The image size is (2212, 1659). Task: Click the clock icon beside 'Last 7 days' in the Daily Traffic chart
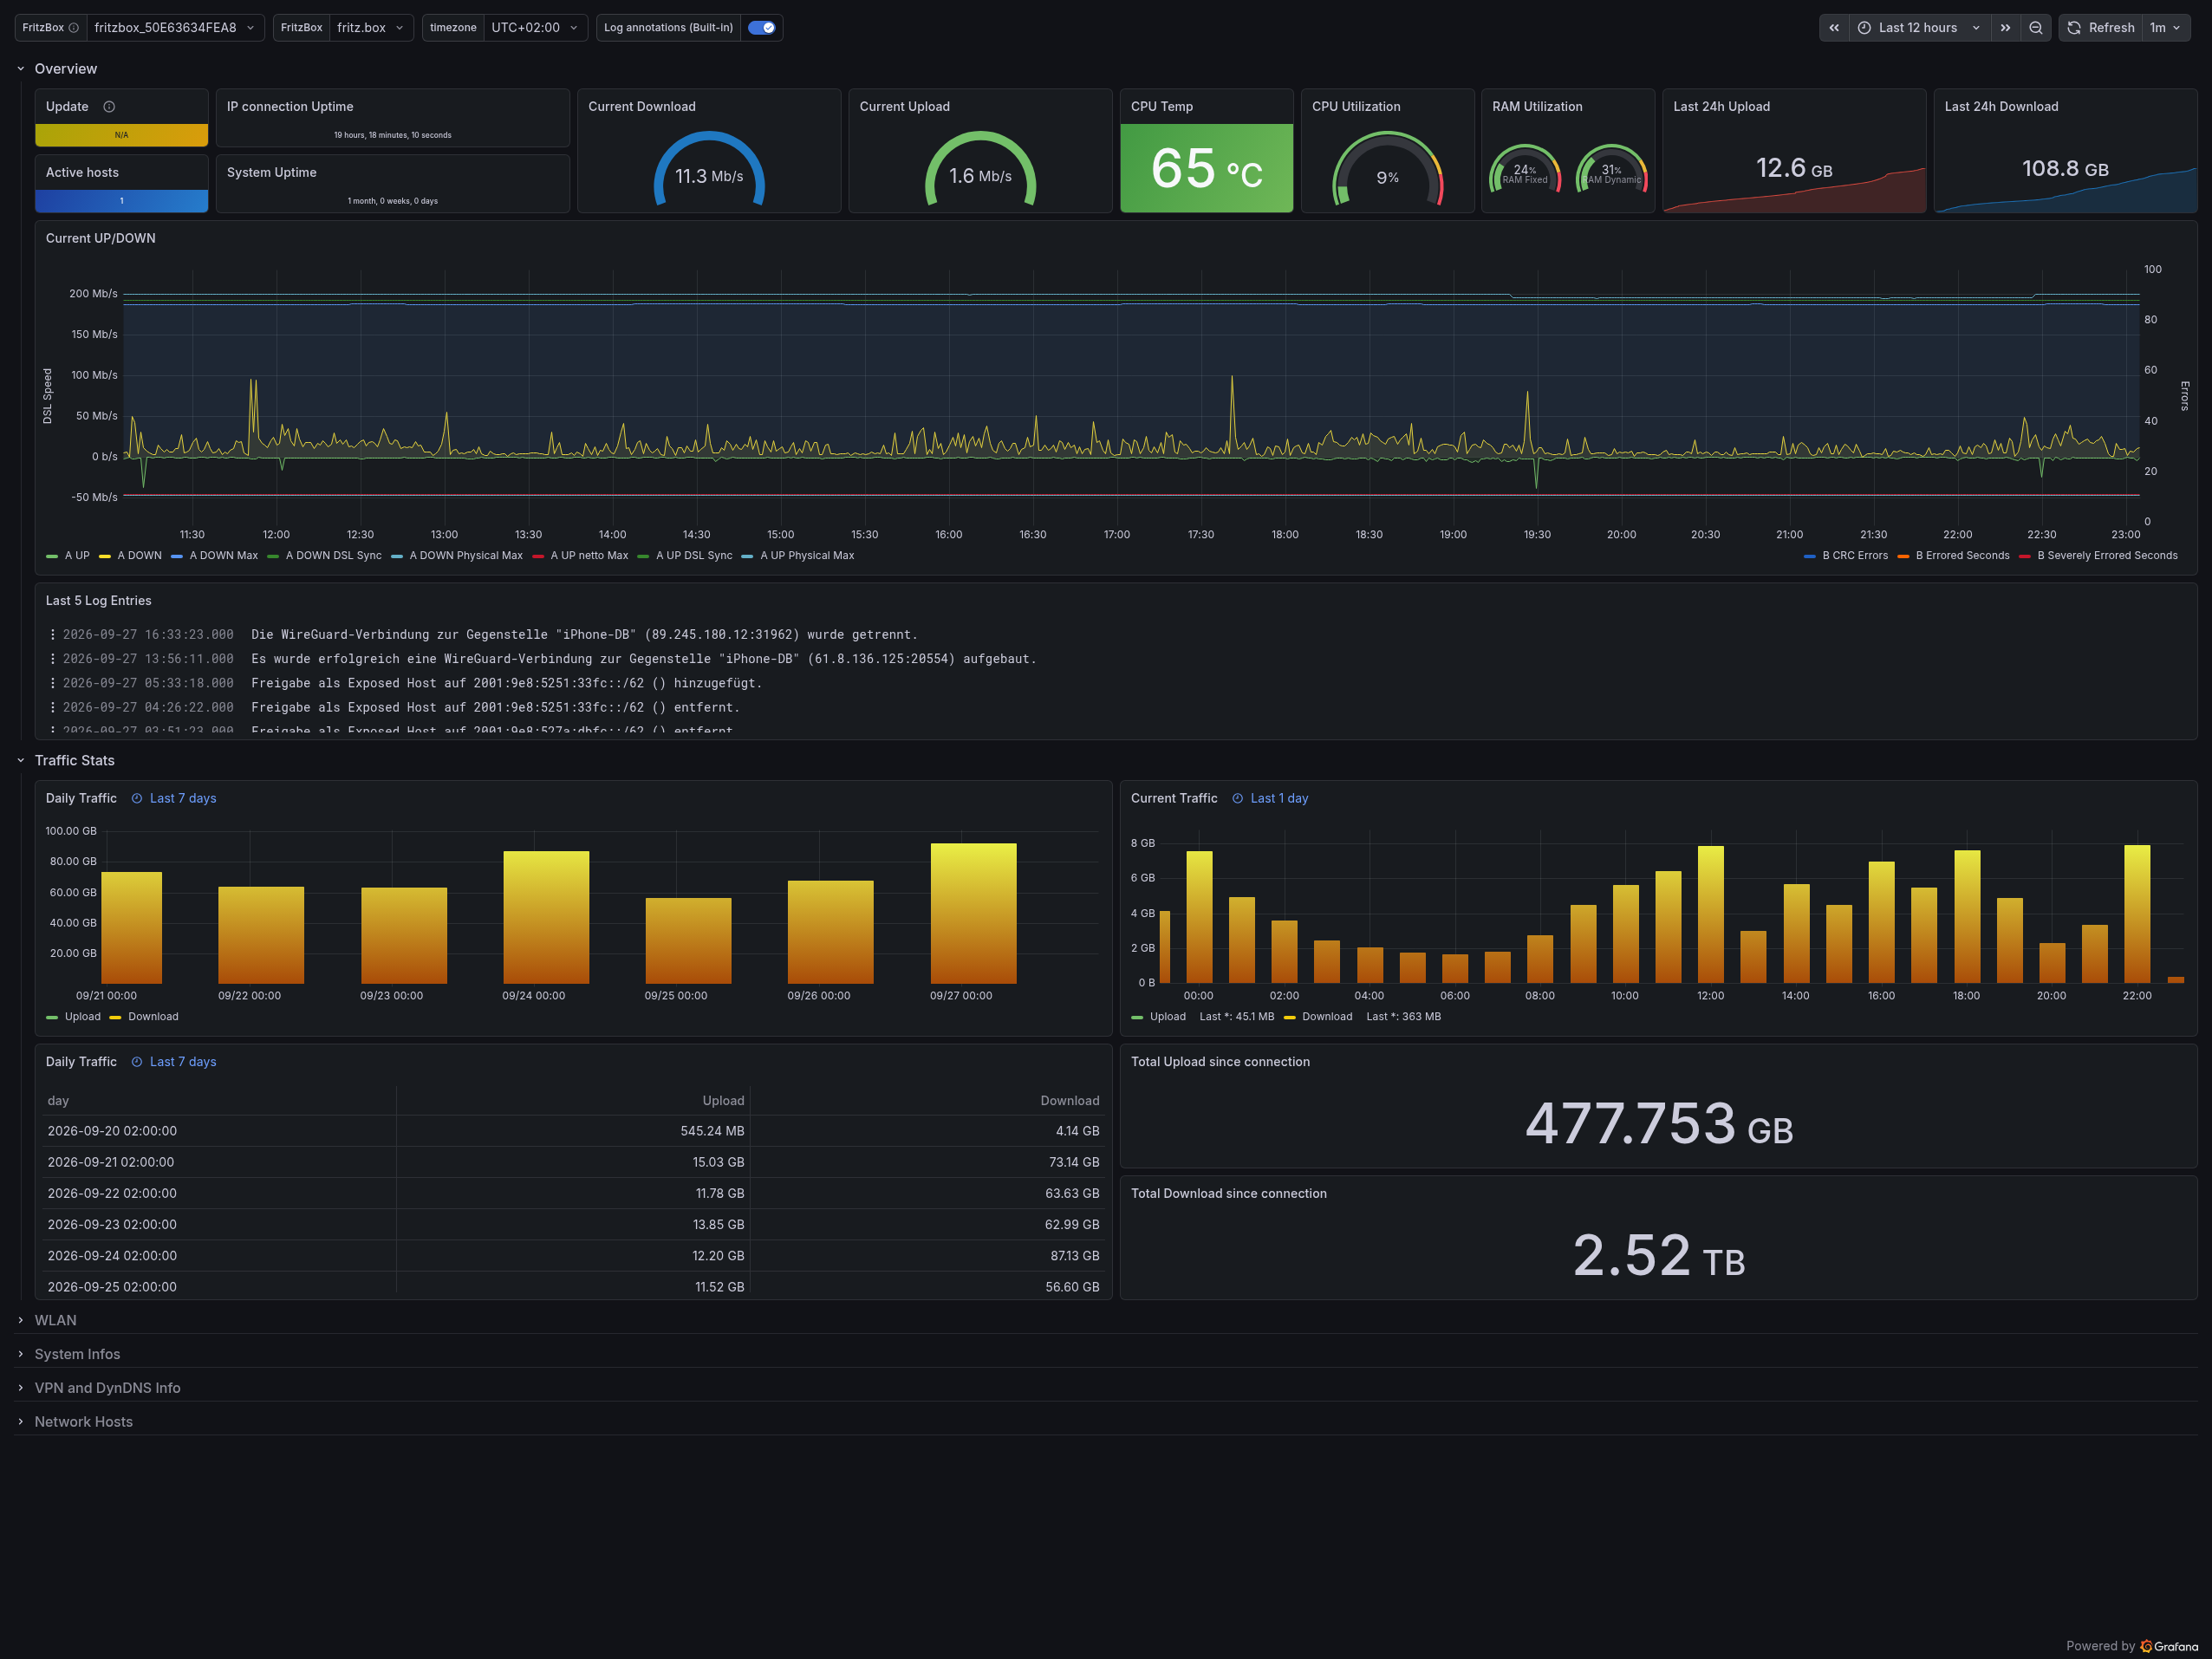(x=137, y=798)
